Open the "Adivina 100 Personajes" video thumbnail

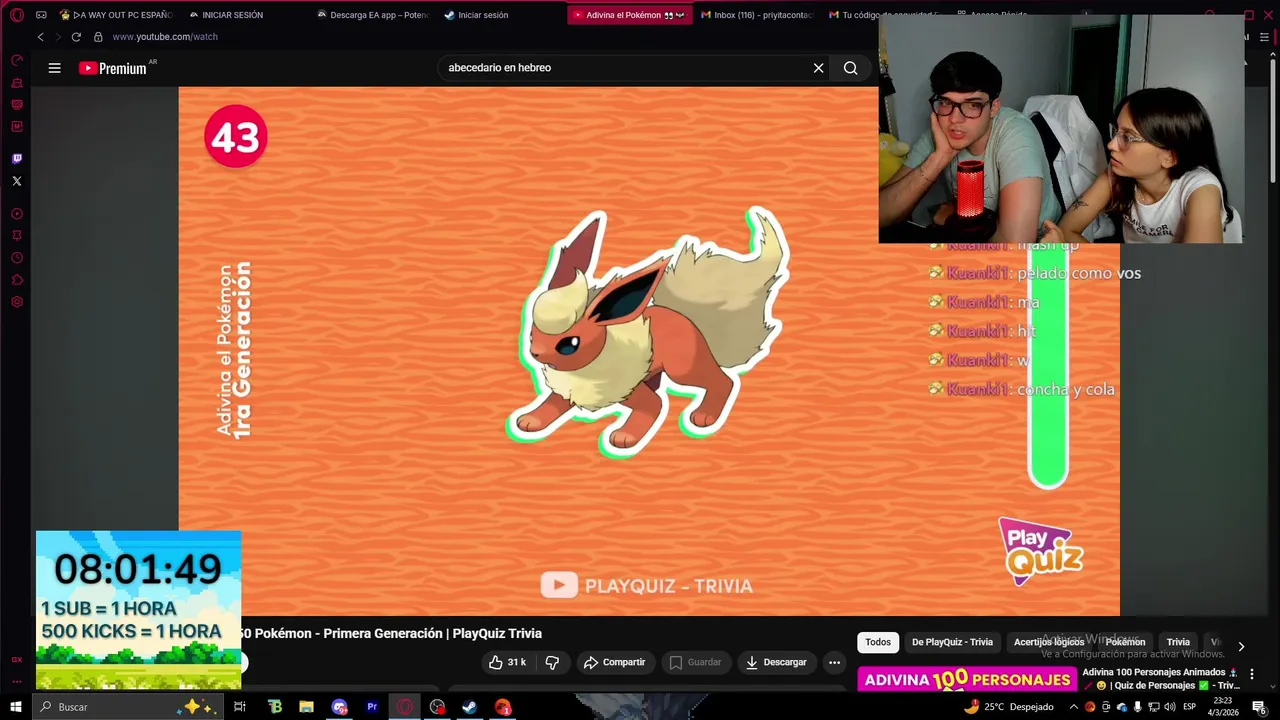click(x=967, y=680)
